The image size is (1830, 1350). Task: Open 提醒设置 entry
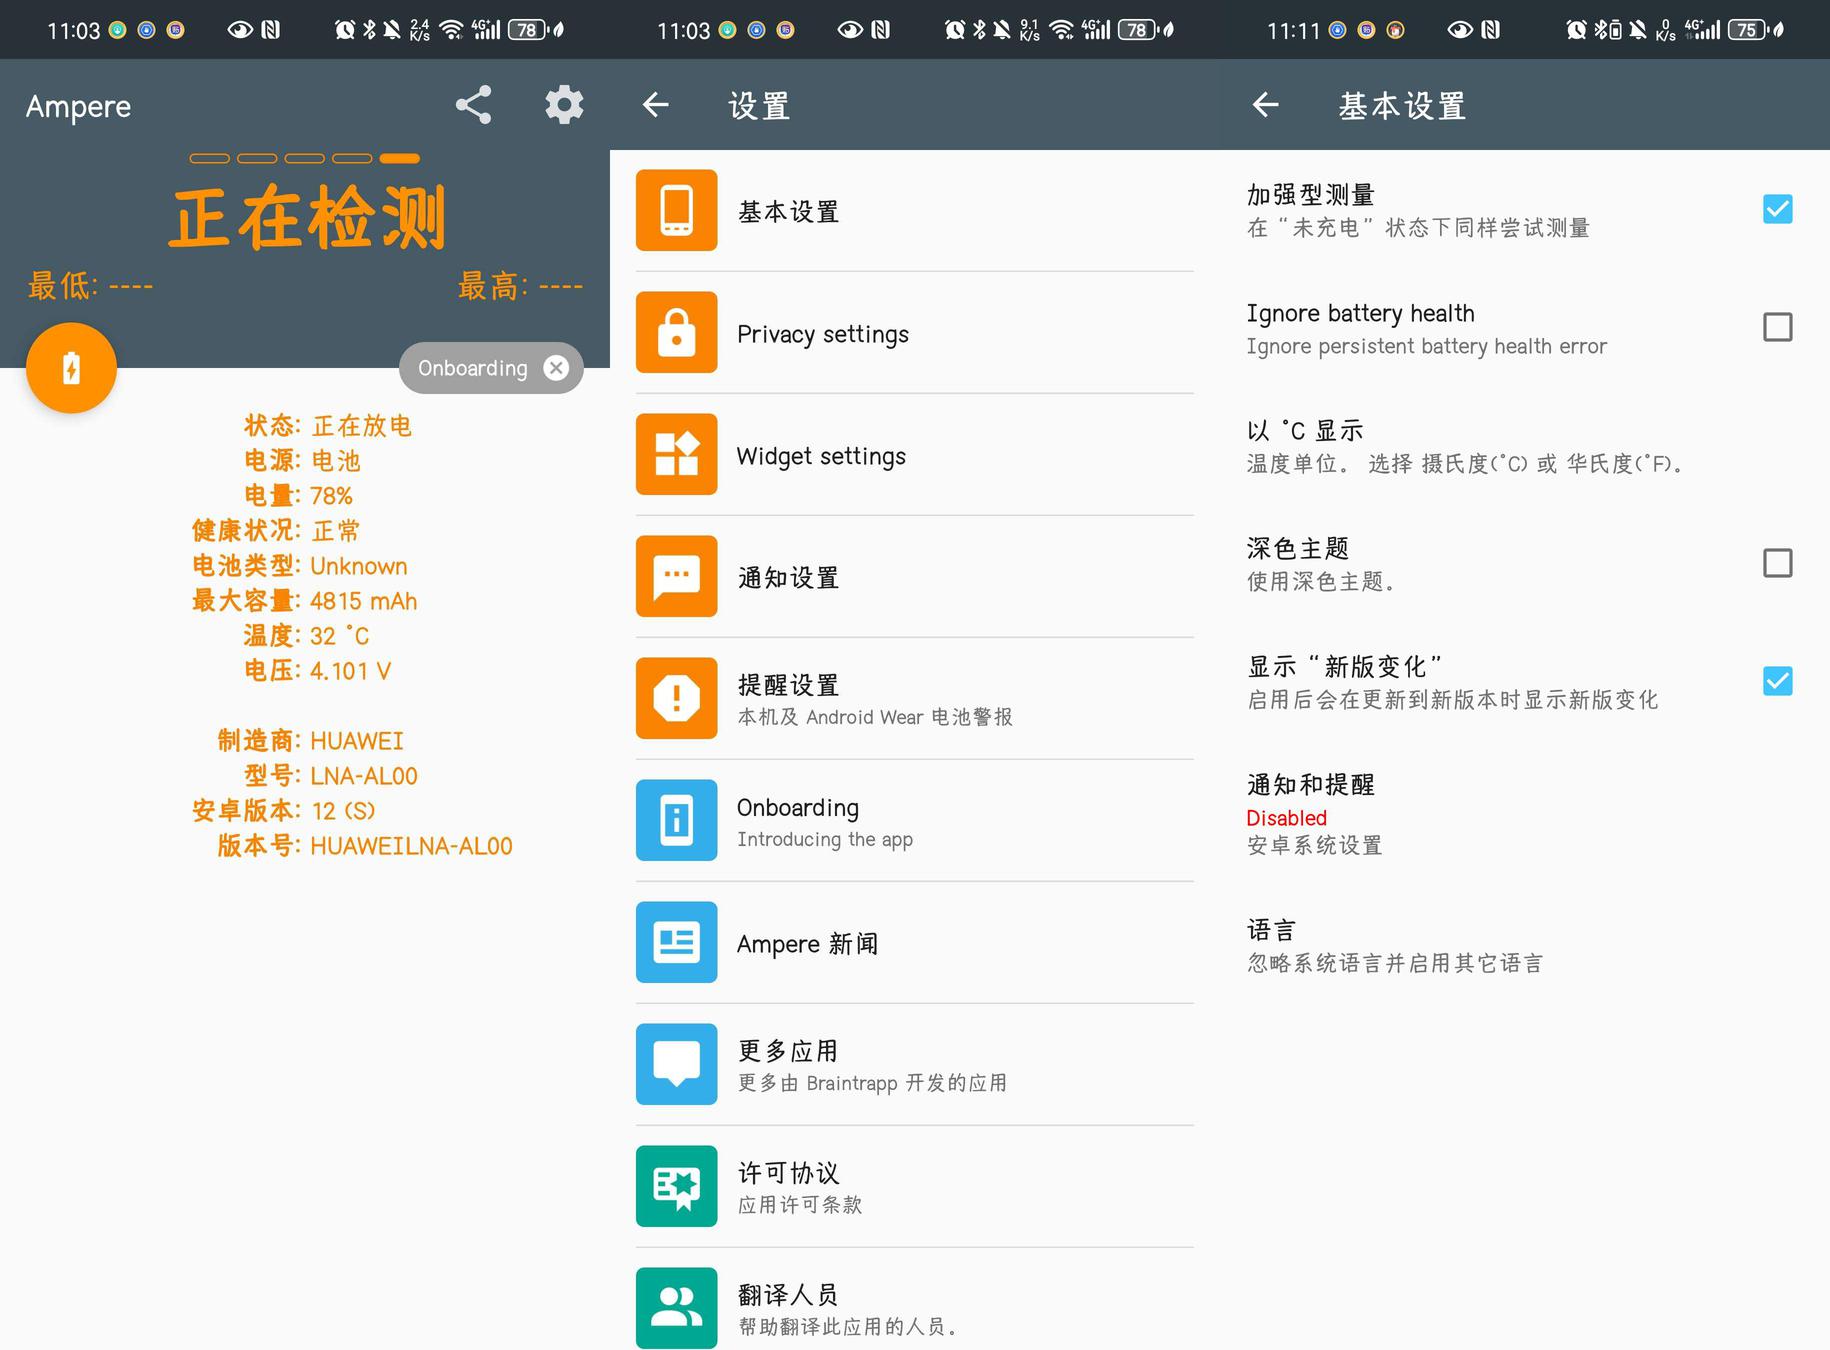[915, 698]
